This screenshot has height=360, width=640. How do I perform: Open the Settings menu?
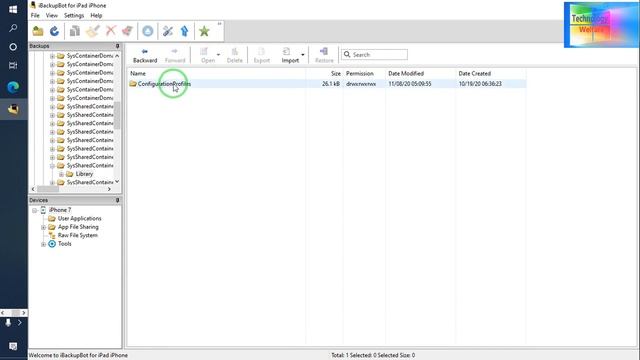(74, 16)
